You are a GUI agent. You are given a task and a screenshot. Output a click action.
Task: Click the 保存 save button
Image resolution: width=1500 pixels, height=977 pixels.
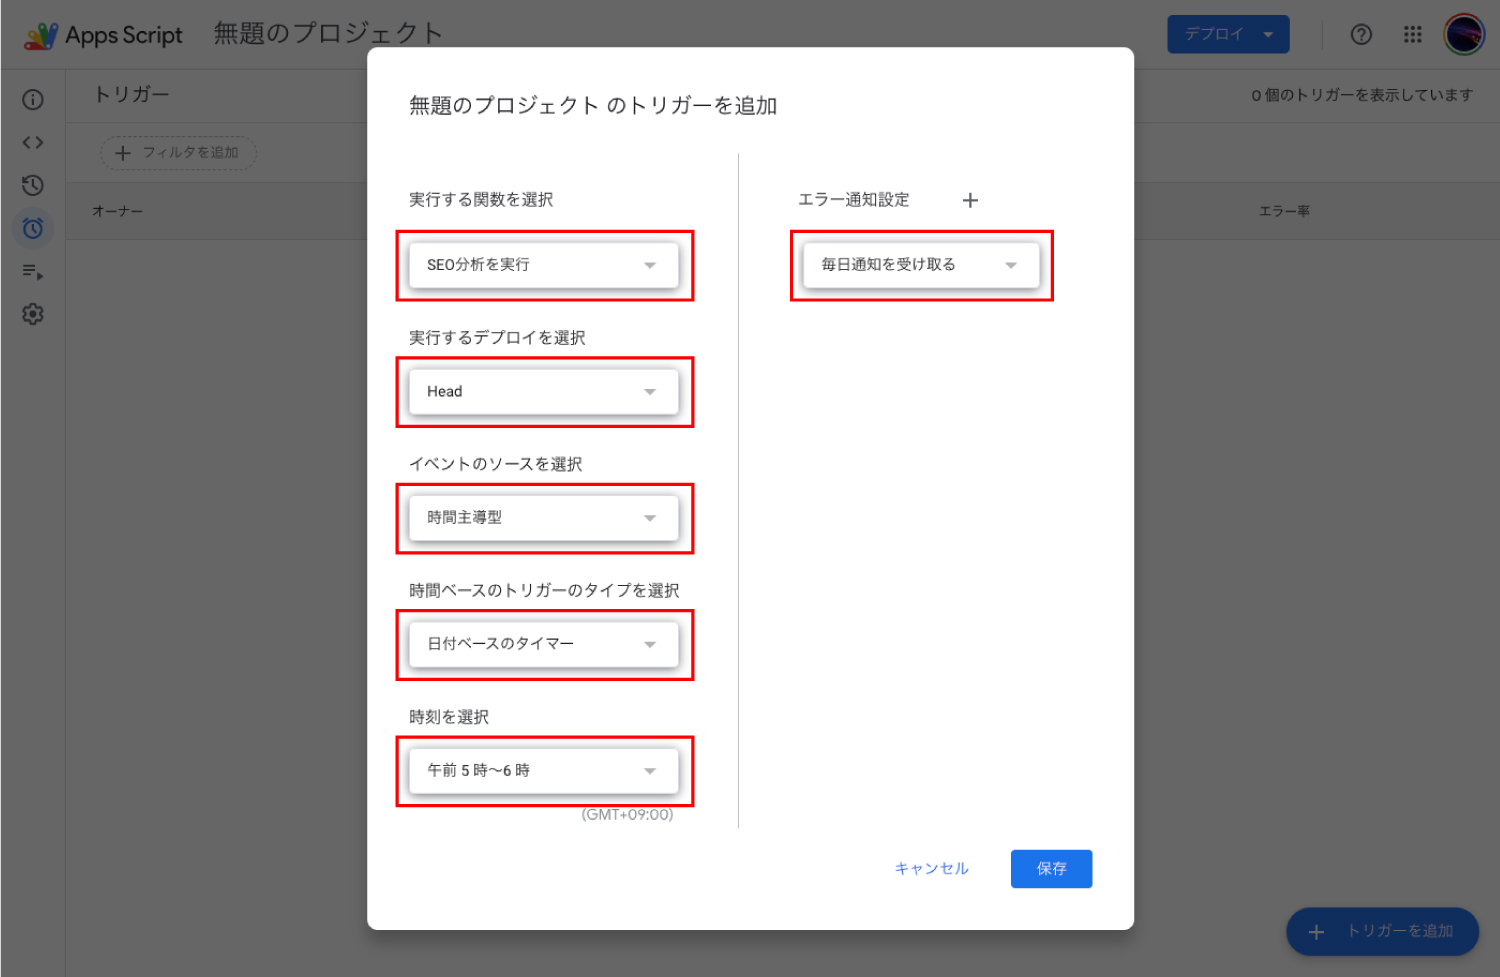tap(1051, 869)
